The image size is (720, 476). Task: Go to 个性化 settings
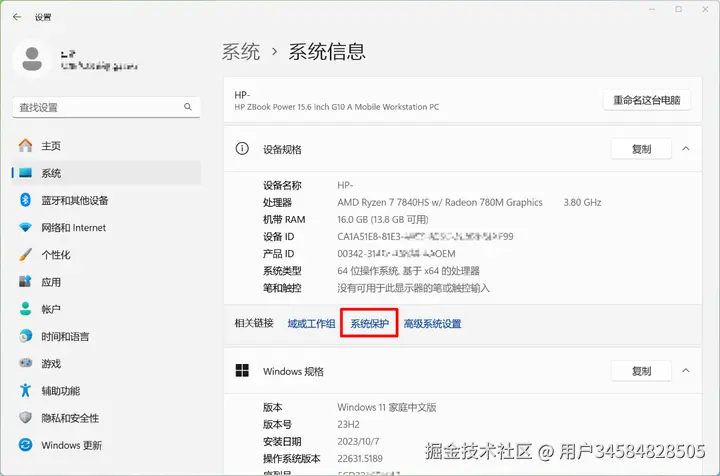(106, 255)
